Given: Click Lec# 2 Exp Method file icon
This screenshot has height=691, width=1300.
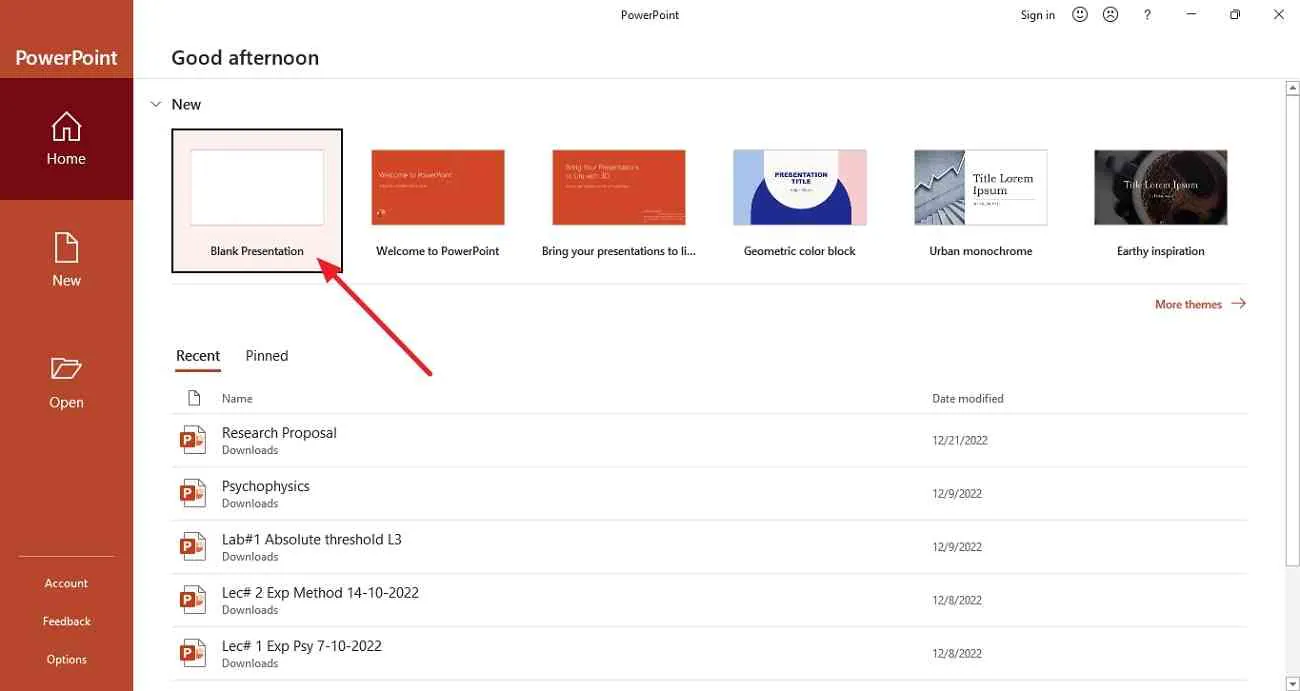Looking at the screenshot, I should coord(192,600).
